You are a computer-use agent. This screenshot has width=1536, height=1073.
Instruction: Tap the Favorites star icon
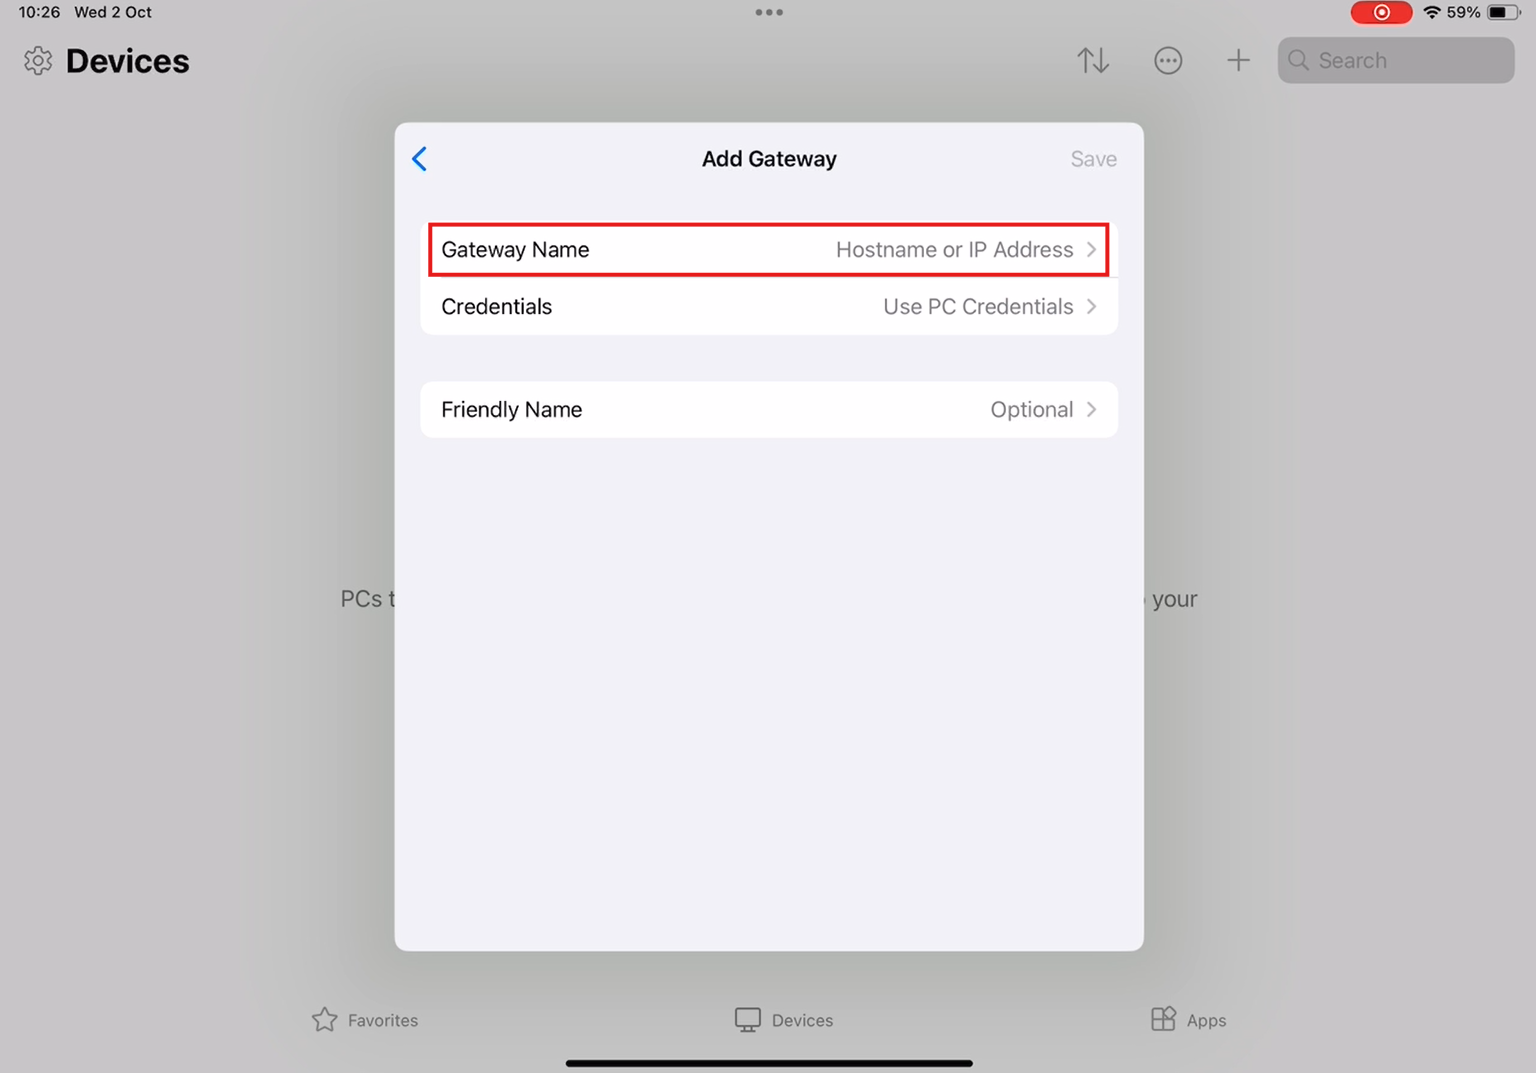click(x=325, y=1019)
